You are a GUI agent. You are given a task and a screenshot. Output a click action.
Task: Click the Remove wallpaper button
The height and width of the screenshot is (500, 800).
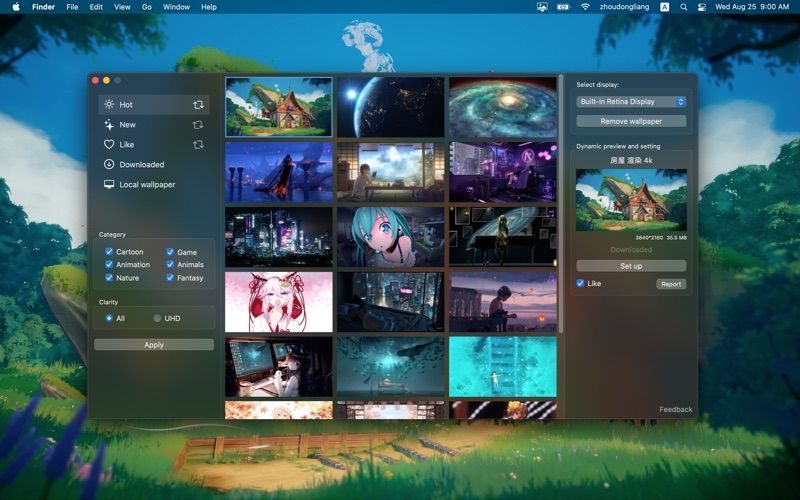coord(631,121)
